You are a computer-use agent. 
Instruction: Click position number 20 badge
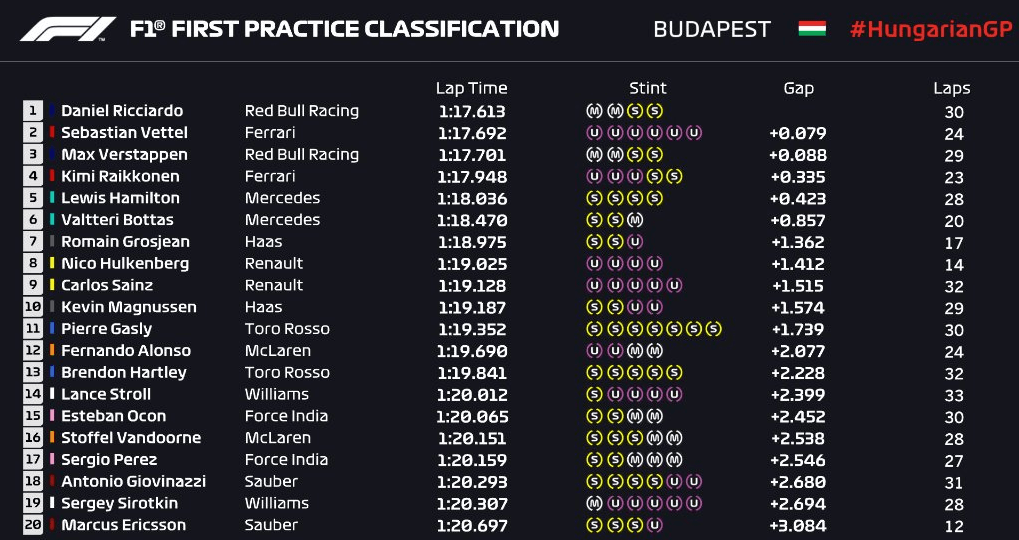[x=32, y=525]
